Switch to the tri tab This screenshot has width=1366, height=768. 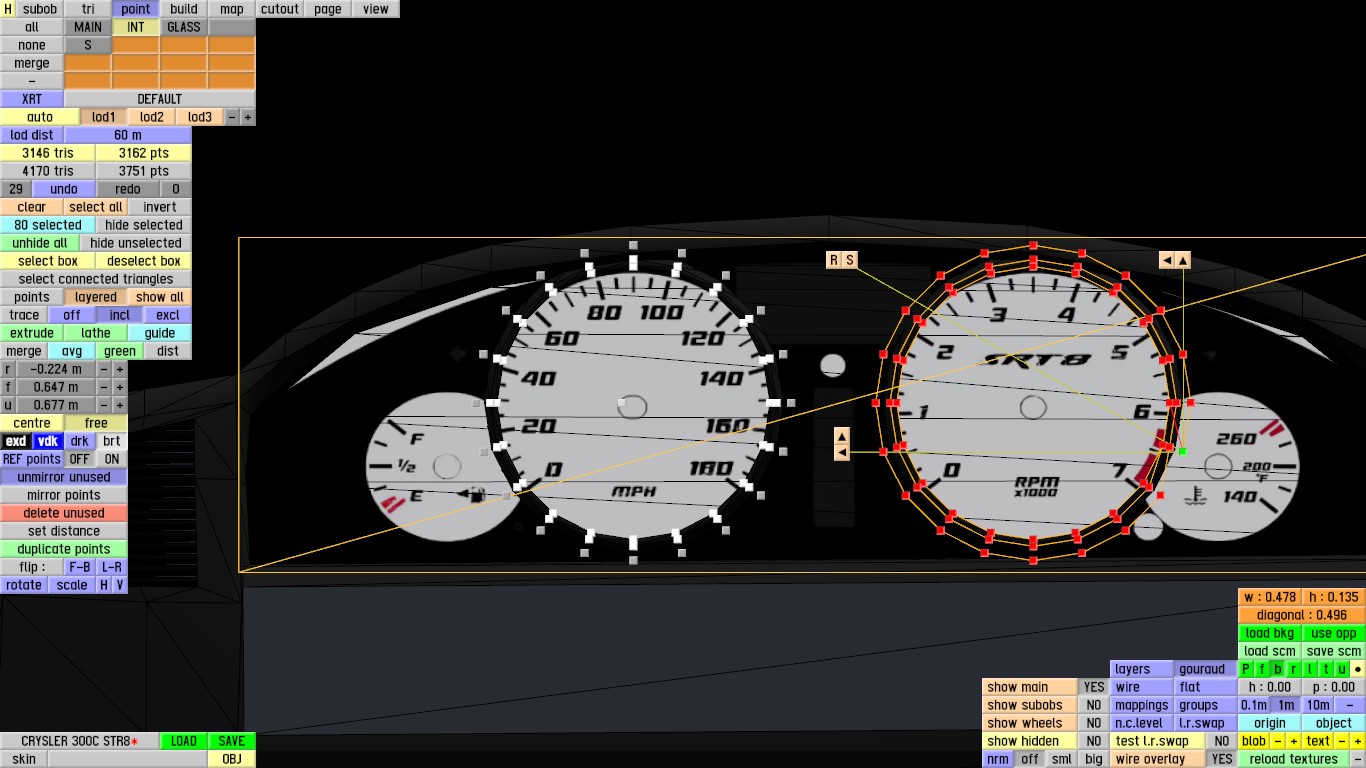click(88, 9)
